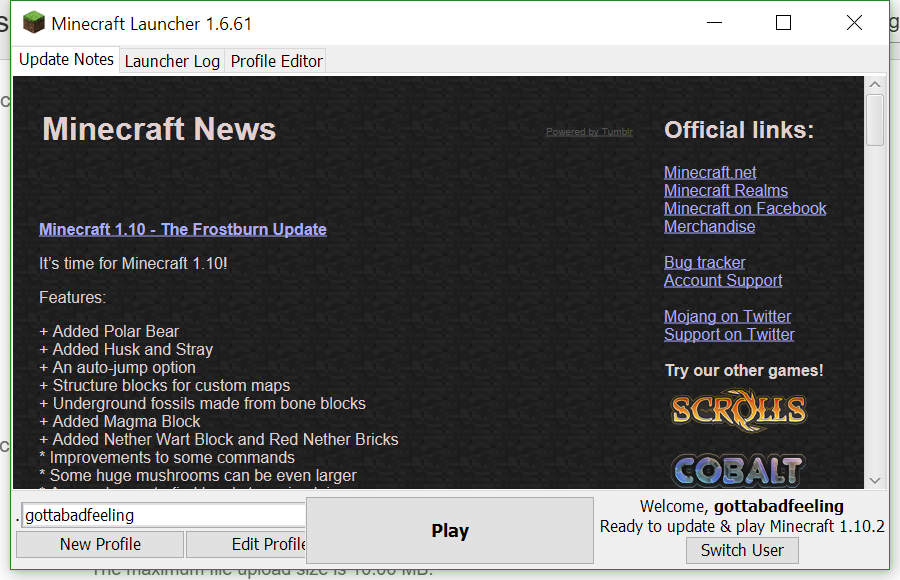Click the news scrollbar down arrow
Viewport: 900px width, 580px height.
coord(875,481)
